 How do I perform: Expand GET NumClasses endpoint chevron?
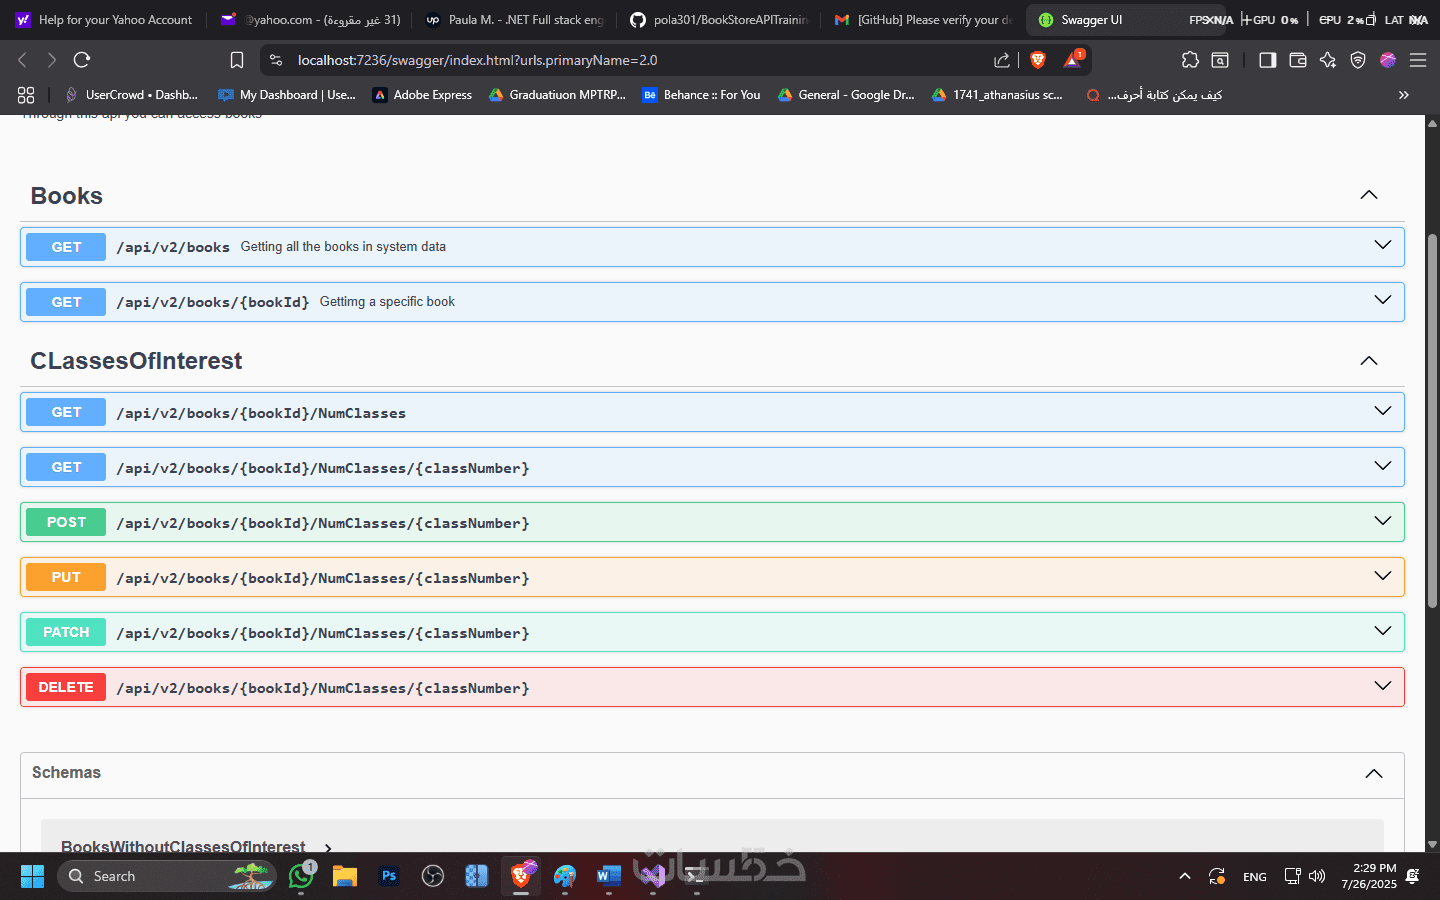click(1383, 411)
